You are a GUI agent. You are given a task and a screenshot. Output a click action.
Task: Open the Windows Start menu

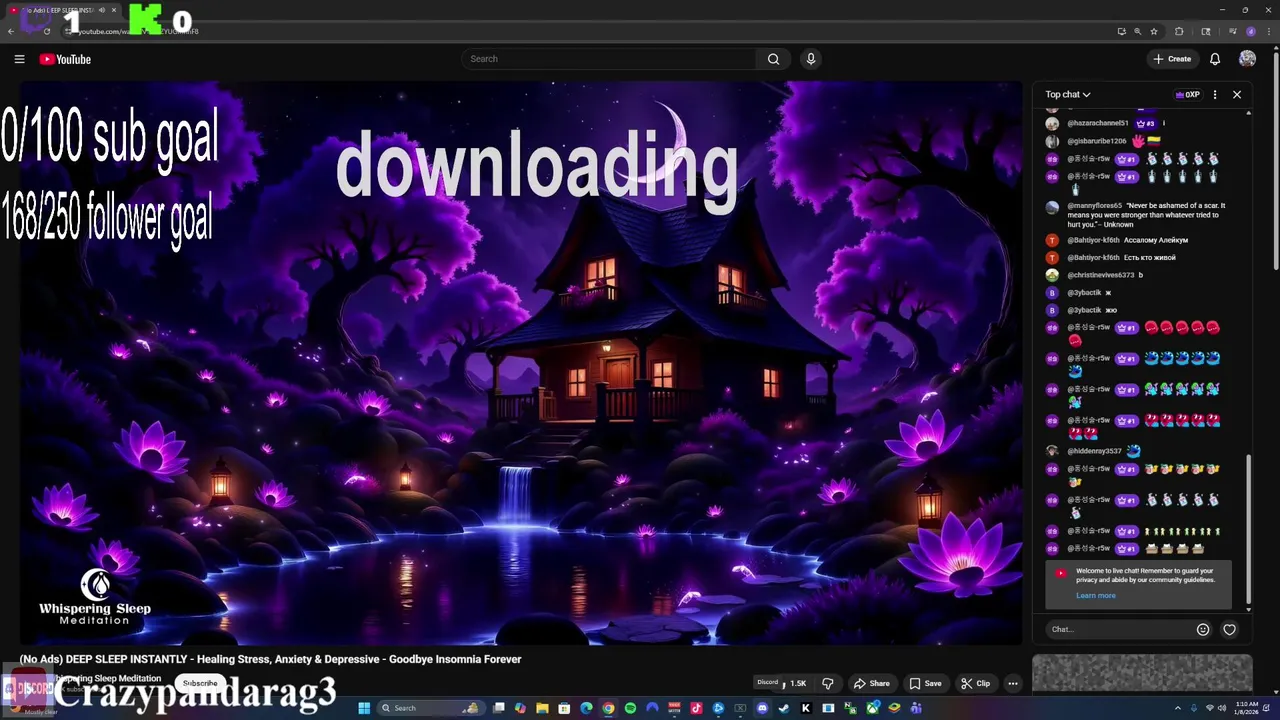click(x=364, y=708)
